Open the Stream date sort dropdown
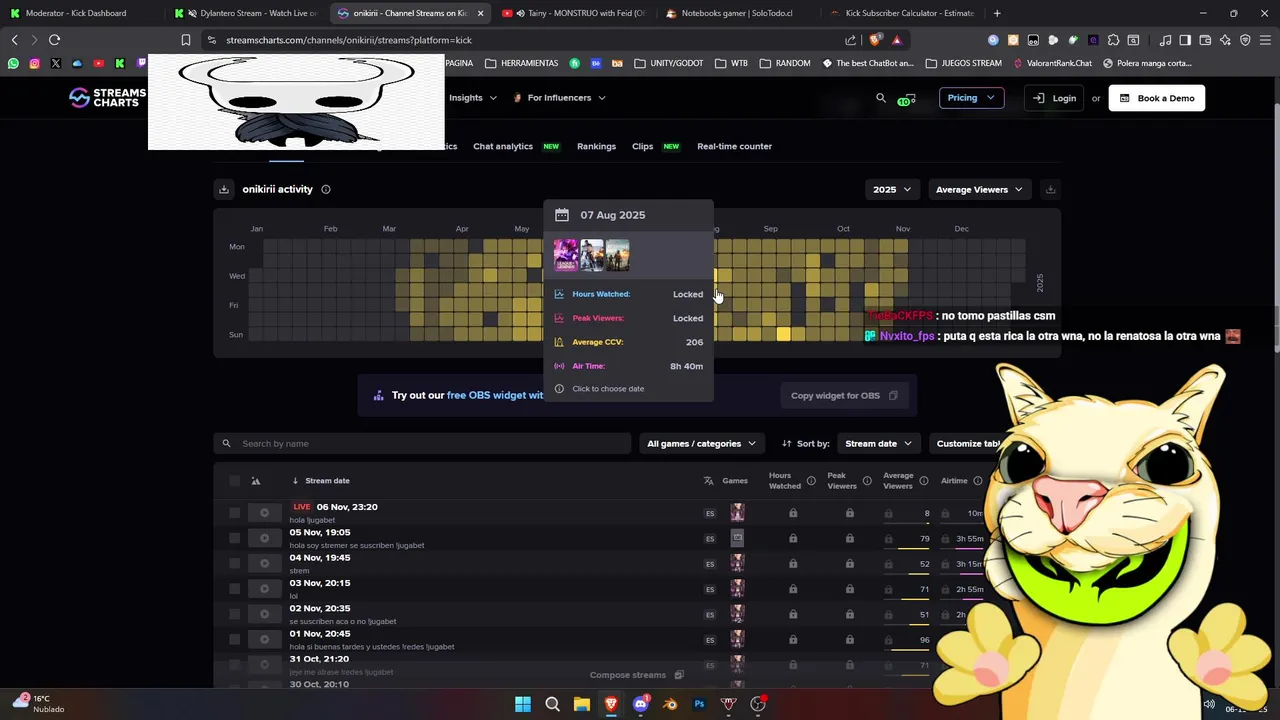 [878, 443]
